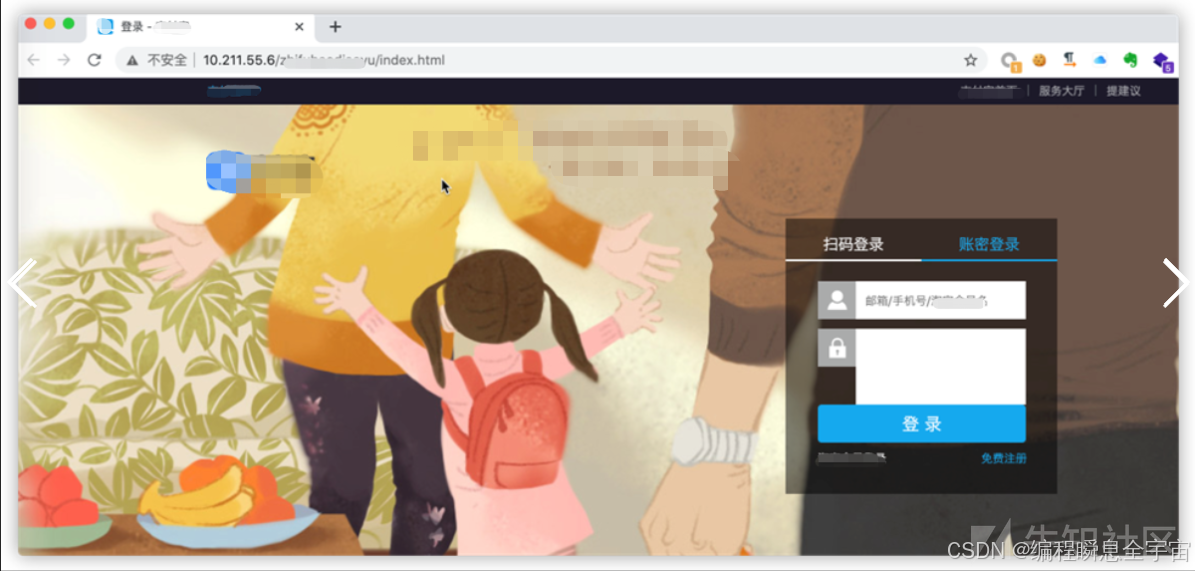Click the padlock icon beside password

(x=837, y=348)
